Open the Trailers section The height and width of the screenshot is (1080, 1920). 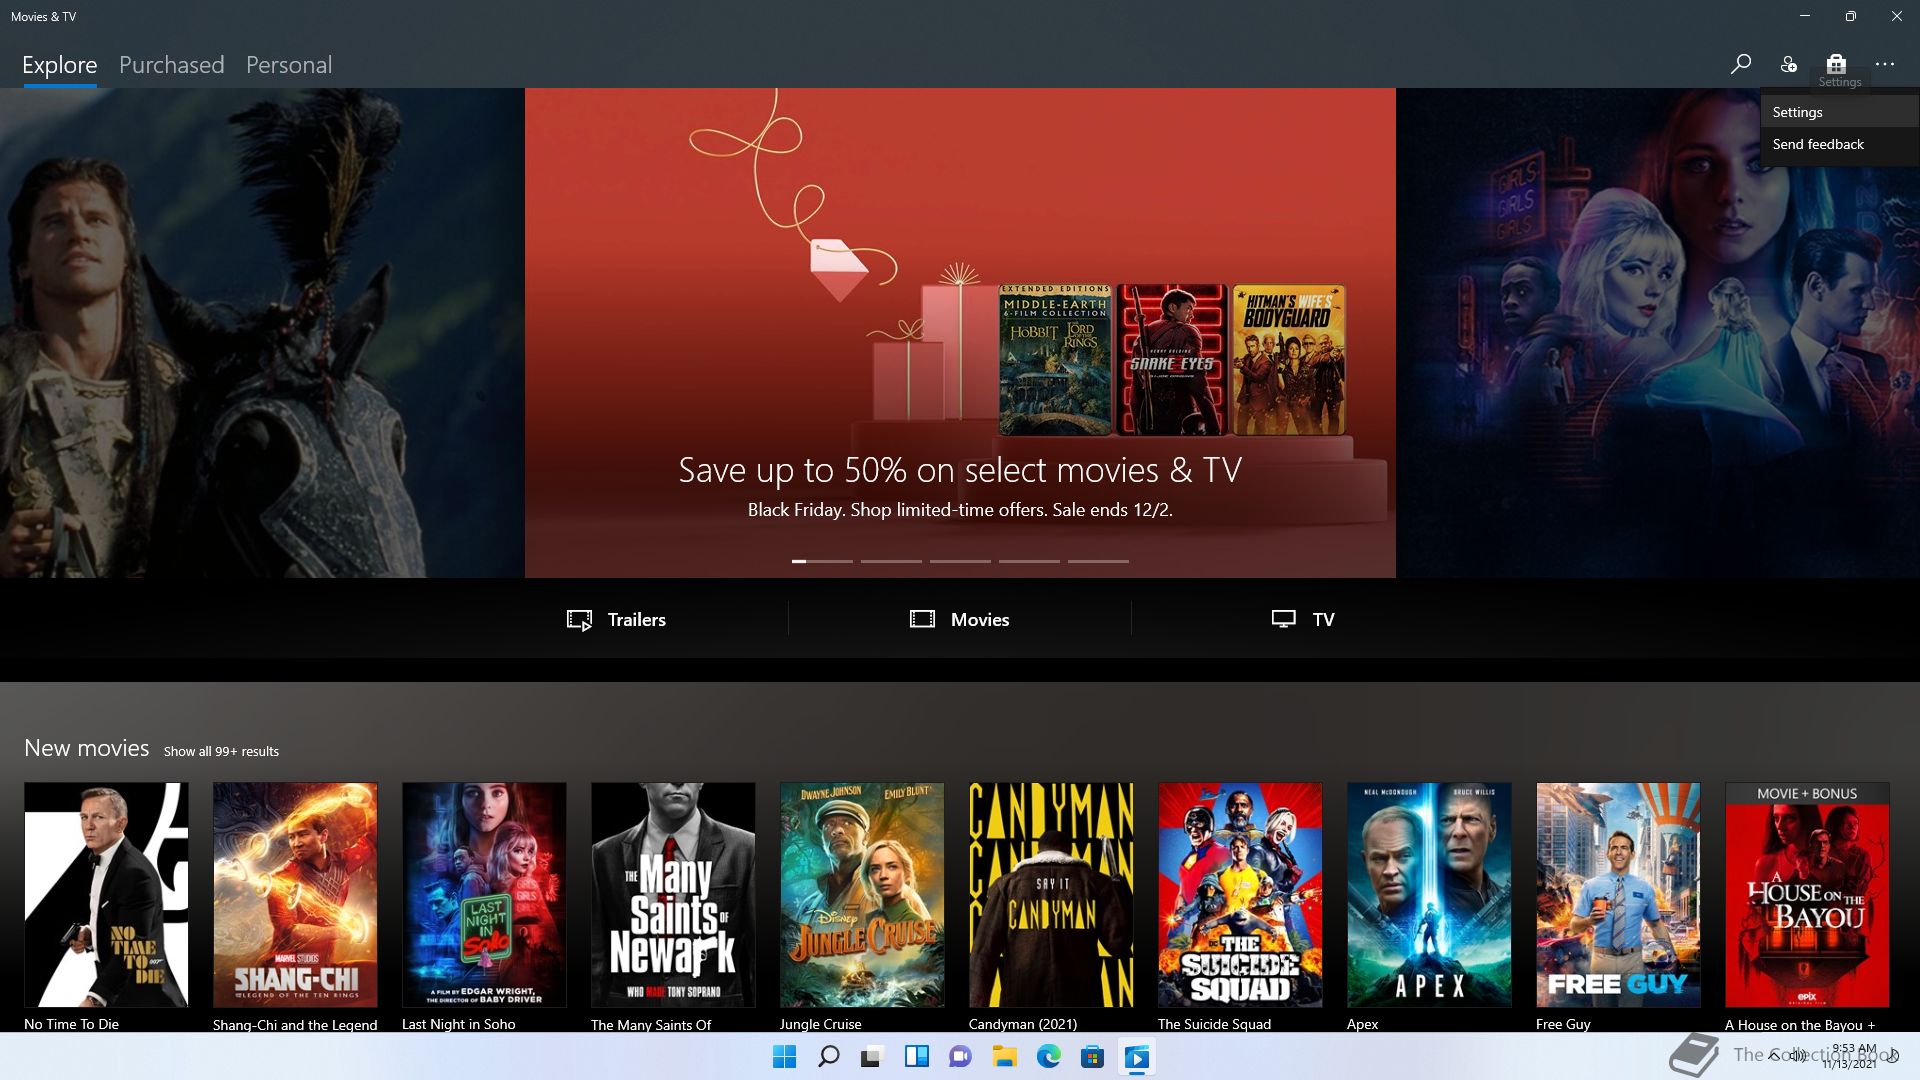pos(616,620)
